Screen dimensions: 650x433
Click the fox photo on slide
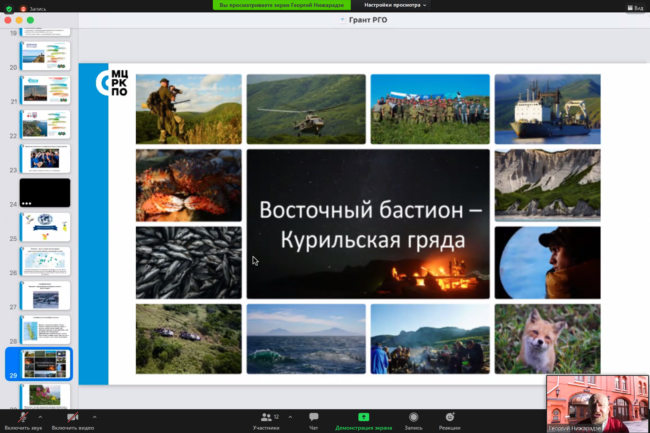click(x=548, y=339)
